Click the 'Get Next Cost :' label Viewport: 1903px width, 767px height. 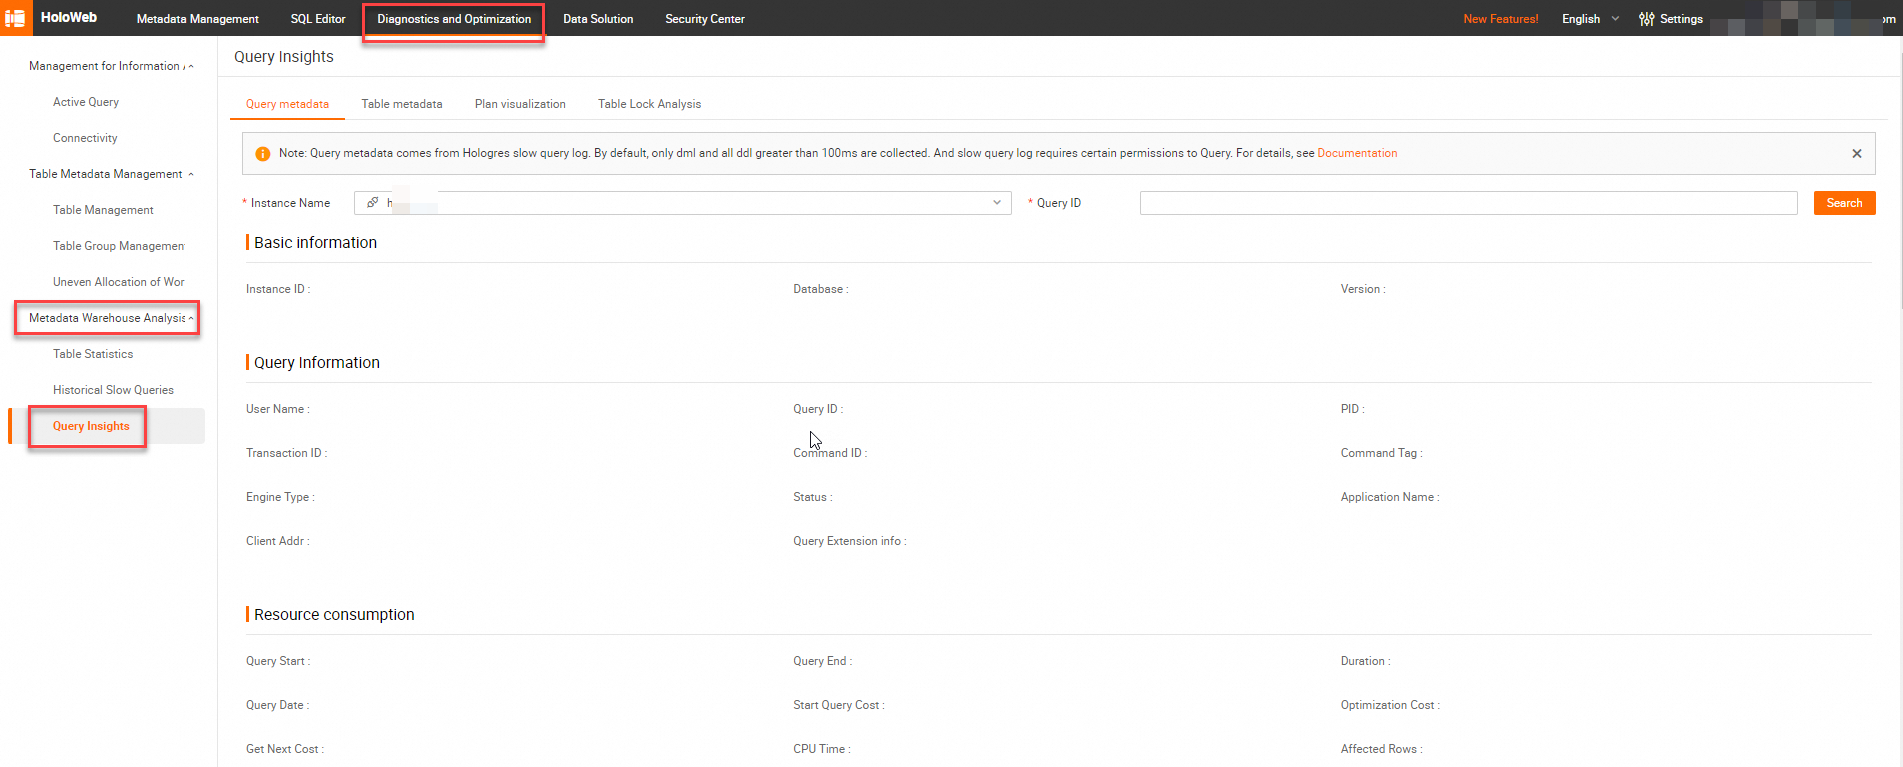[285, 749]
